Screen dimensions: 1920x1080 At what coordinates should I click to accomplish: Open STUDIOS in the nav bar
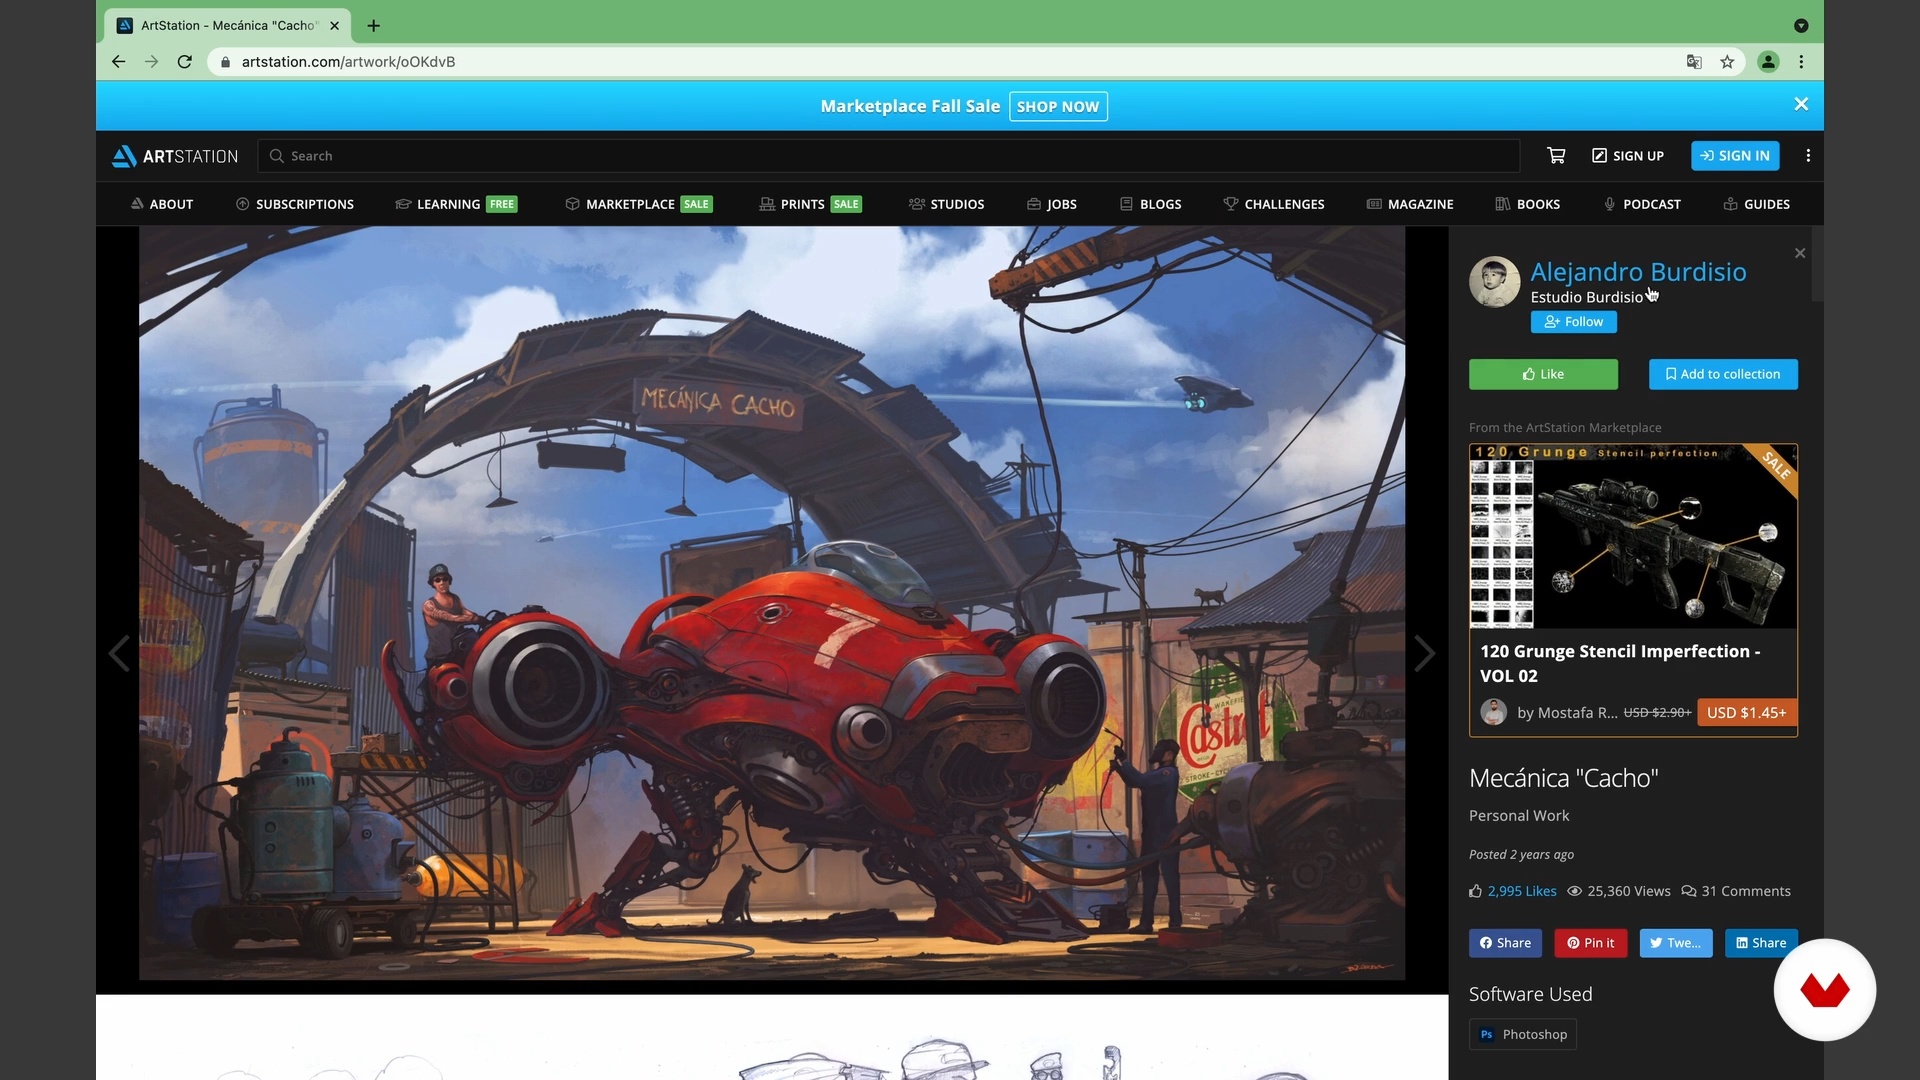coord(946,204)
